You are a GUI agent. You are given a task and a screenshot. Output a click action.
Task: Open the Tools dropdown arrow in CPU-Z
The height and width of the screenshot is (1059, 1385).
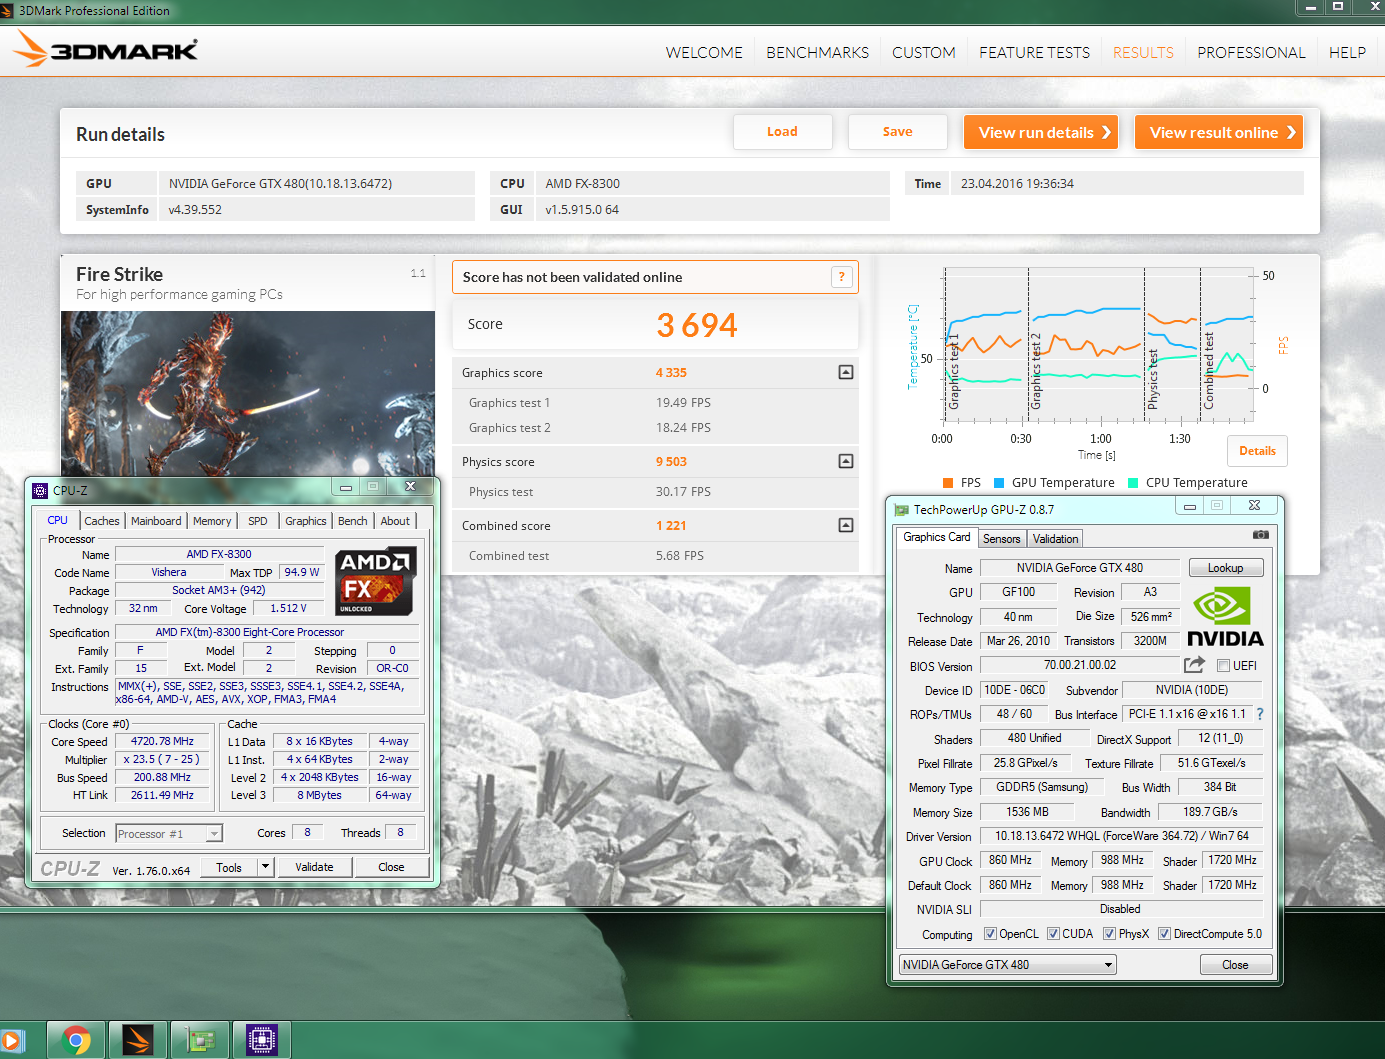pos(266,867)
